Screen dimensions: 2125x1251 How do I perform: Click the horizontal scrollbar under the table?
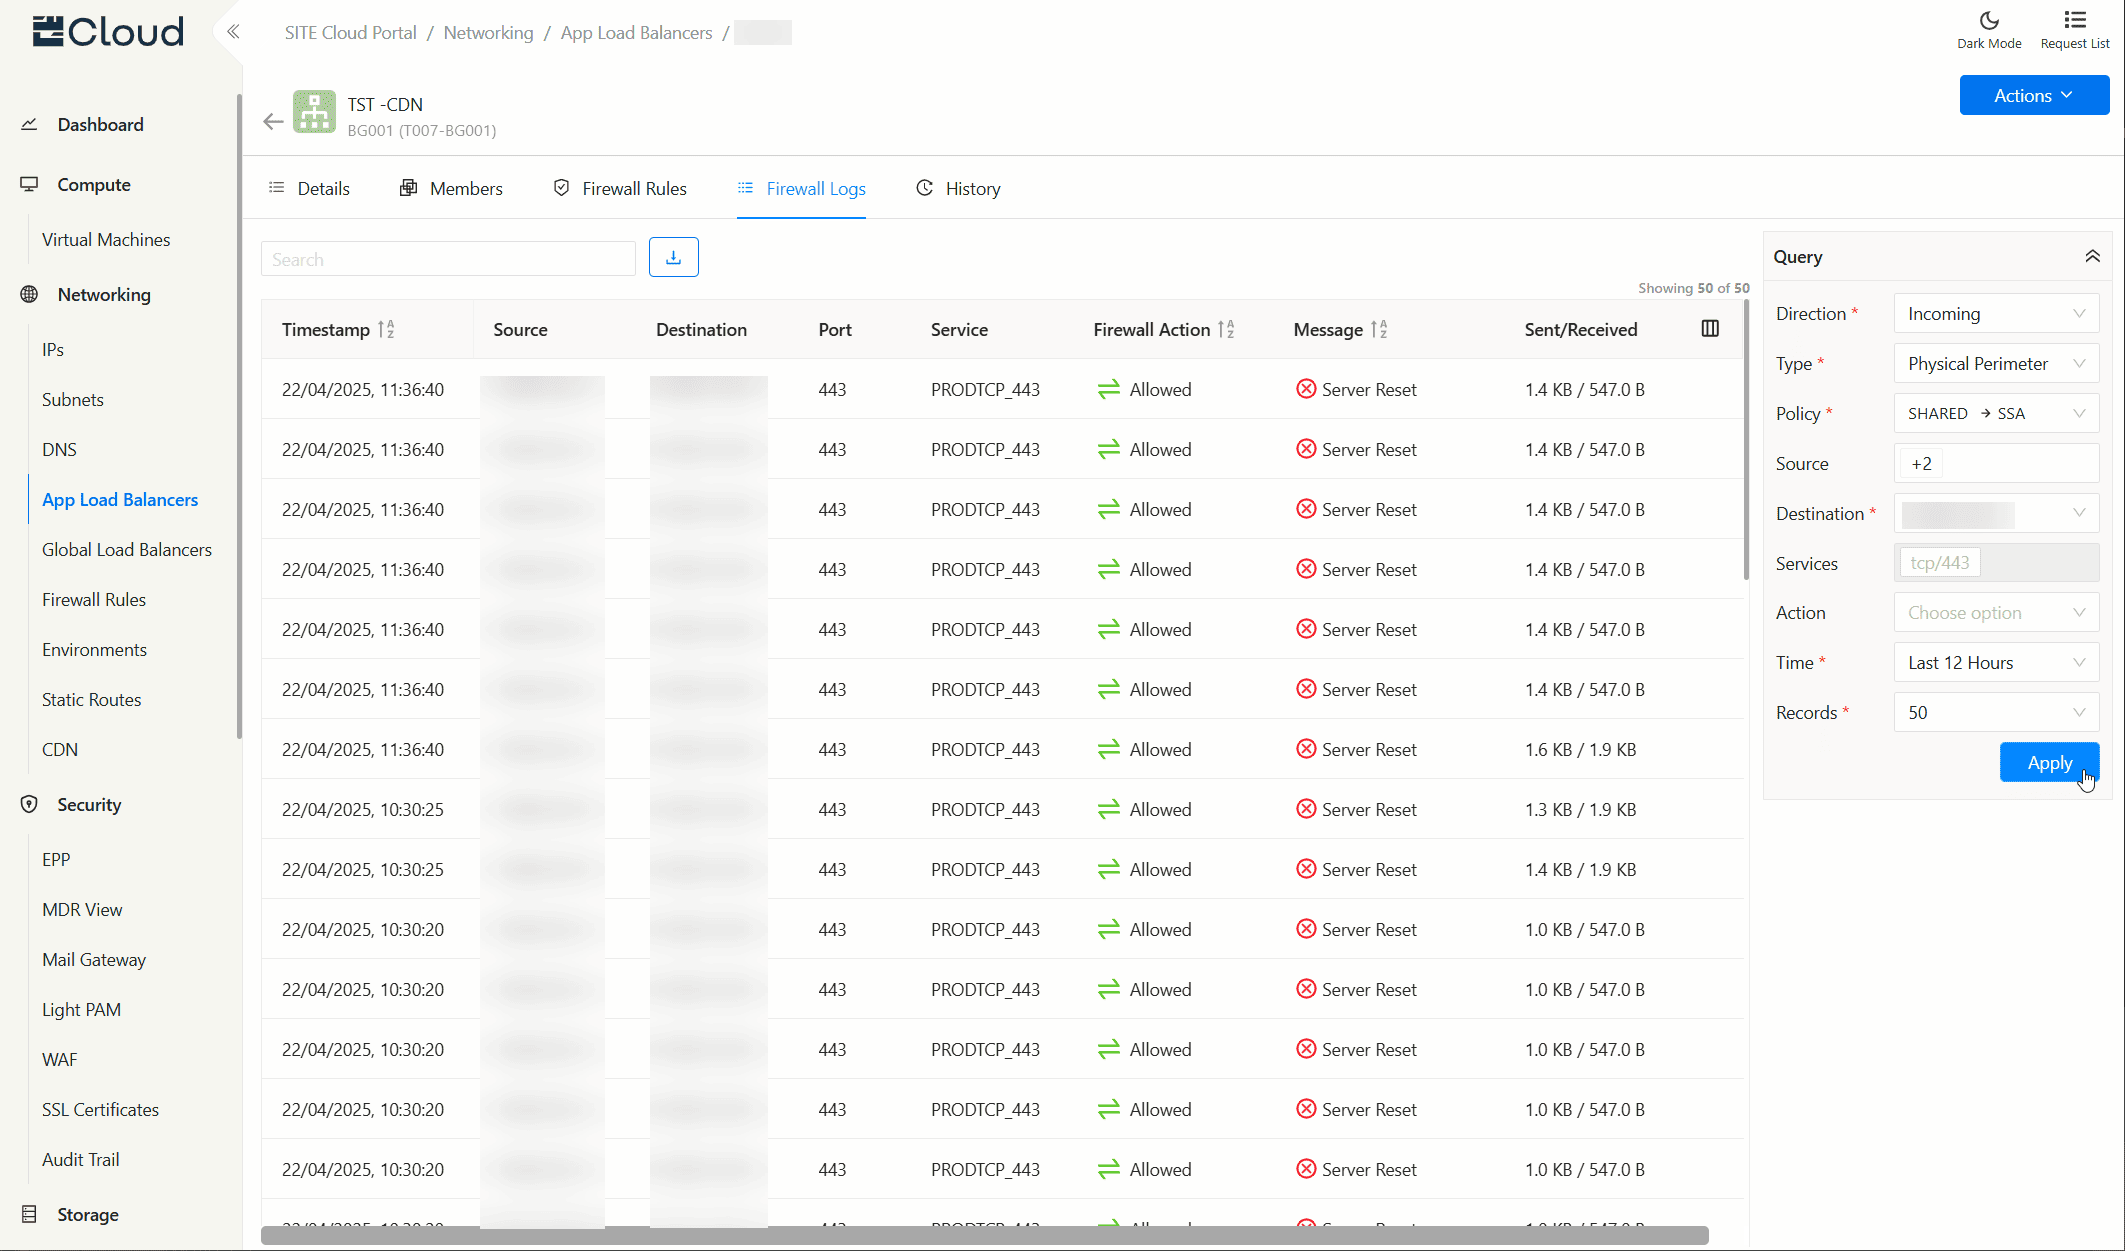[x=984, y=1236]
